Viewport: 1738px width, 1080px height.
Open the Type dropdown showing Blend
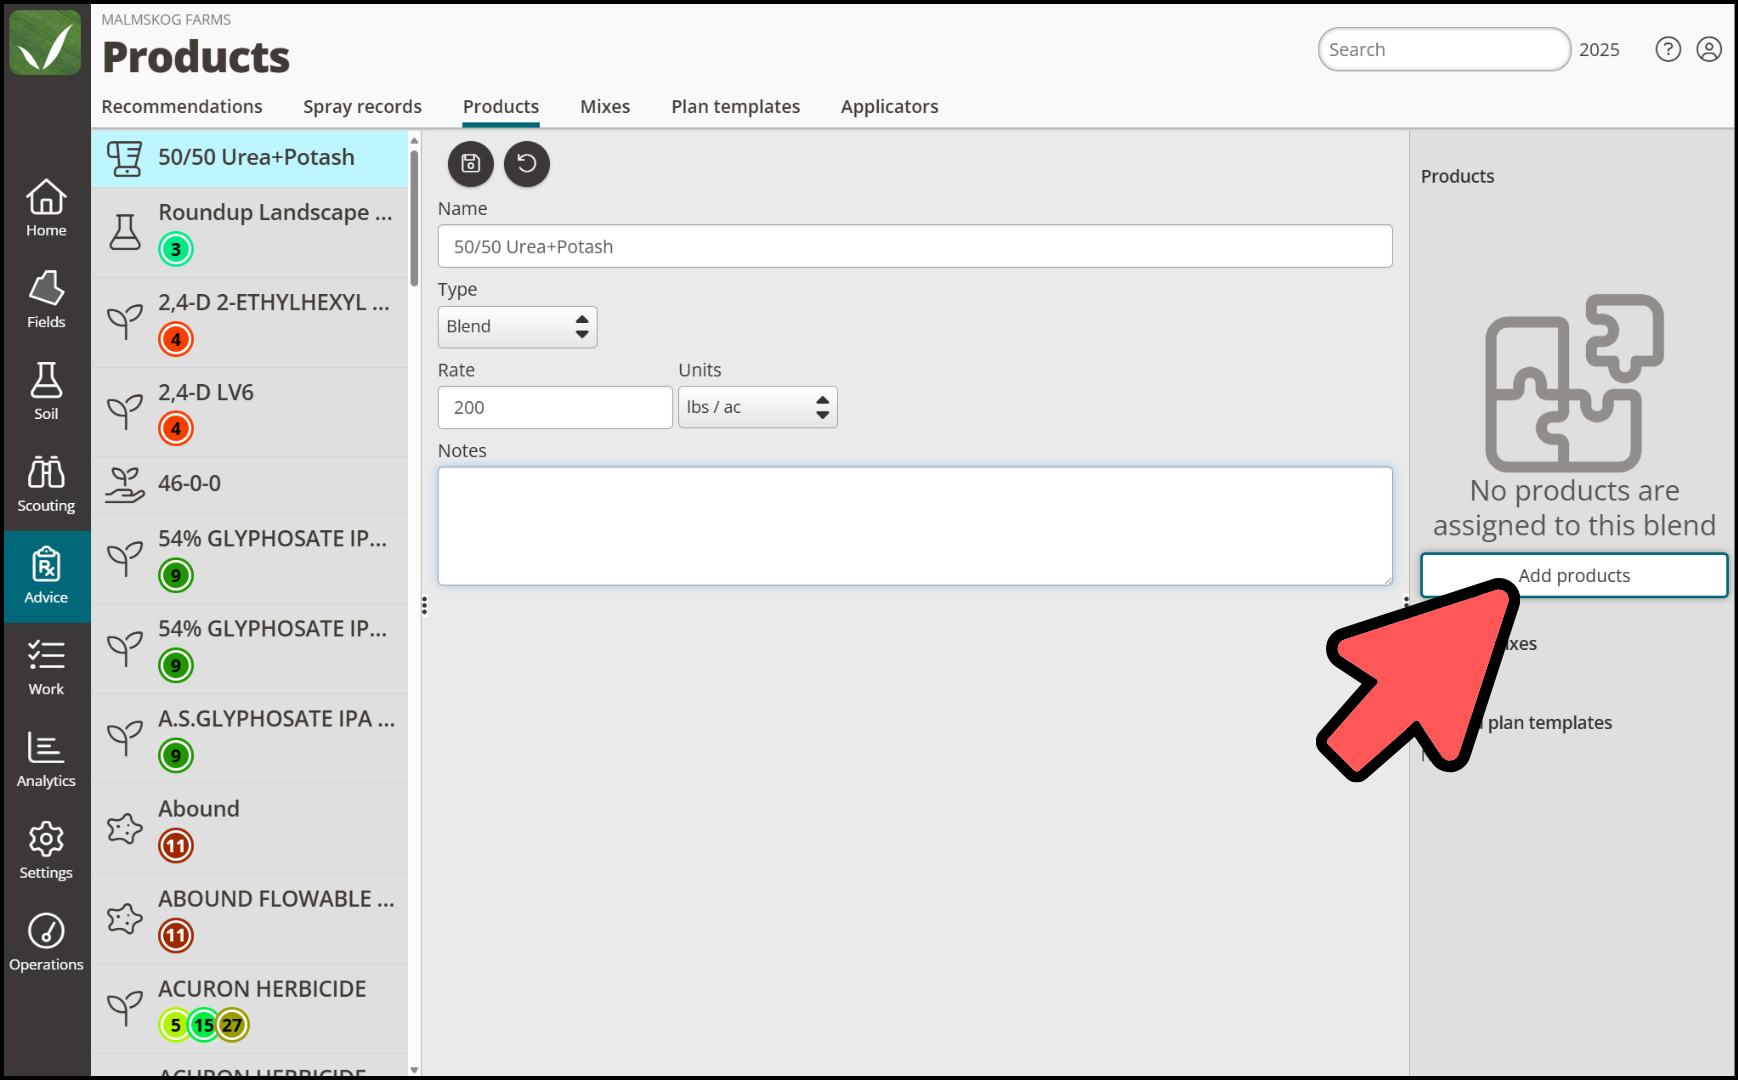[x=517, y=327]
